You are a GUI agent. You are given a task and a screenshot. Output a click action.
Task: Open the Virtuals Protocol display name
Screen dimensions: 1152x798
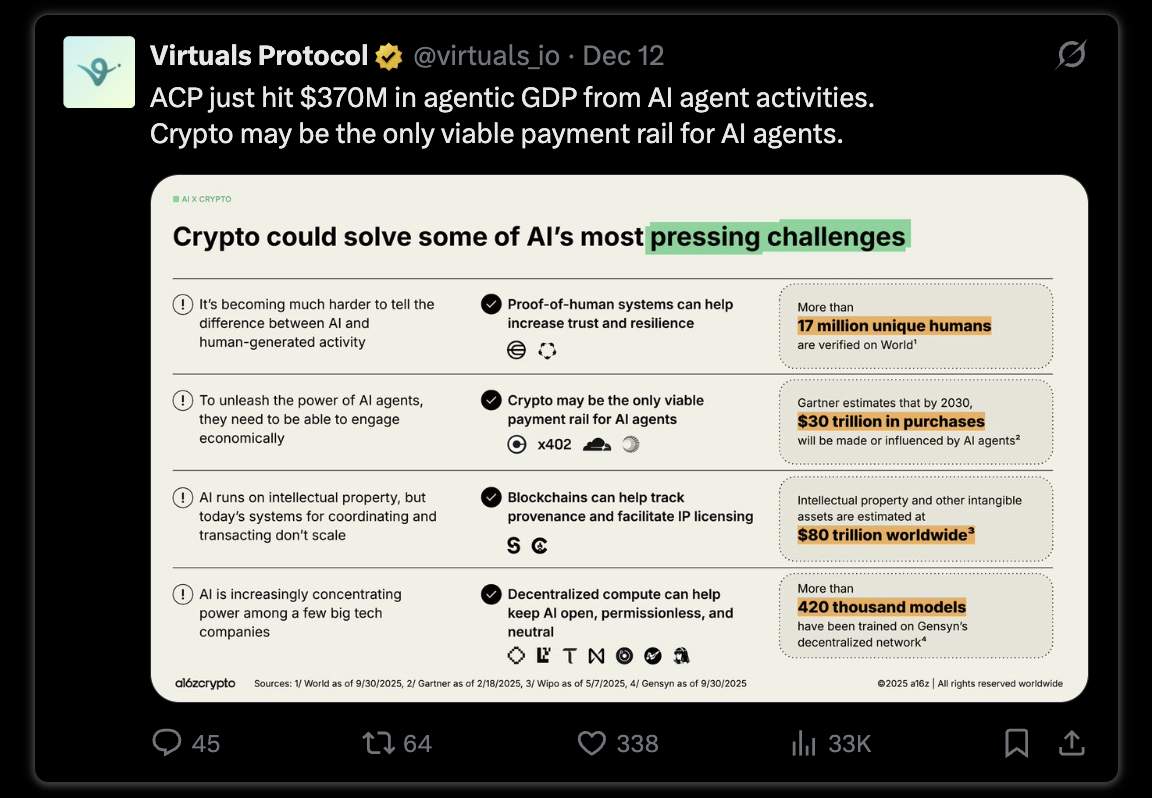[259, 56]
